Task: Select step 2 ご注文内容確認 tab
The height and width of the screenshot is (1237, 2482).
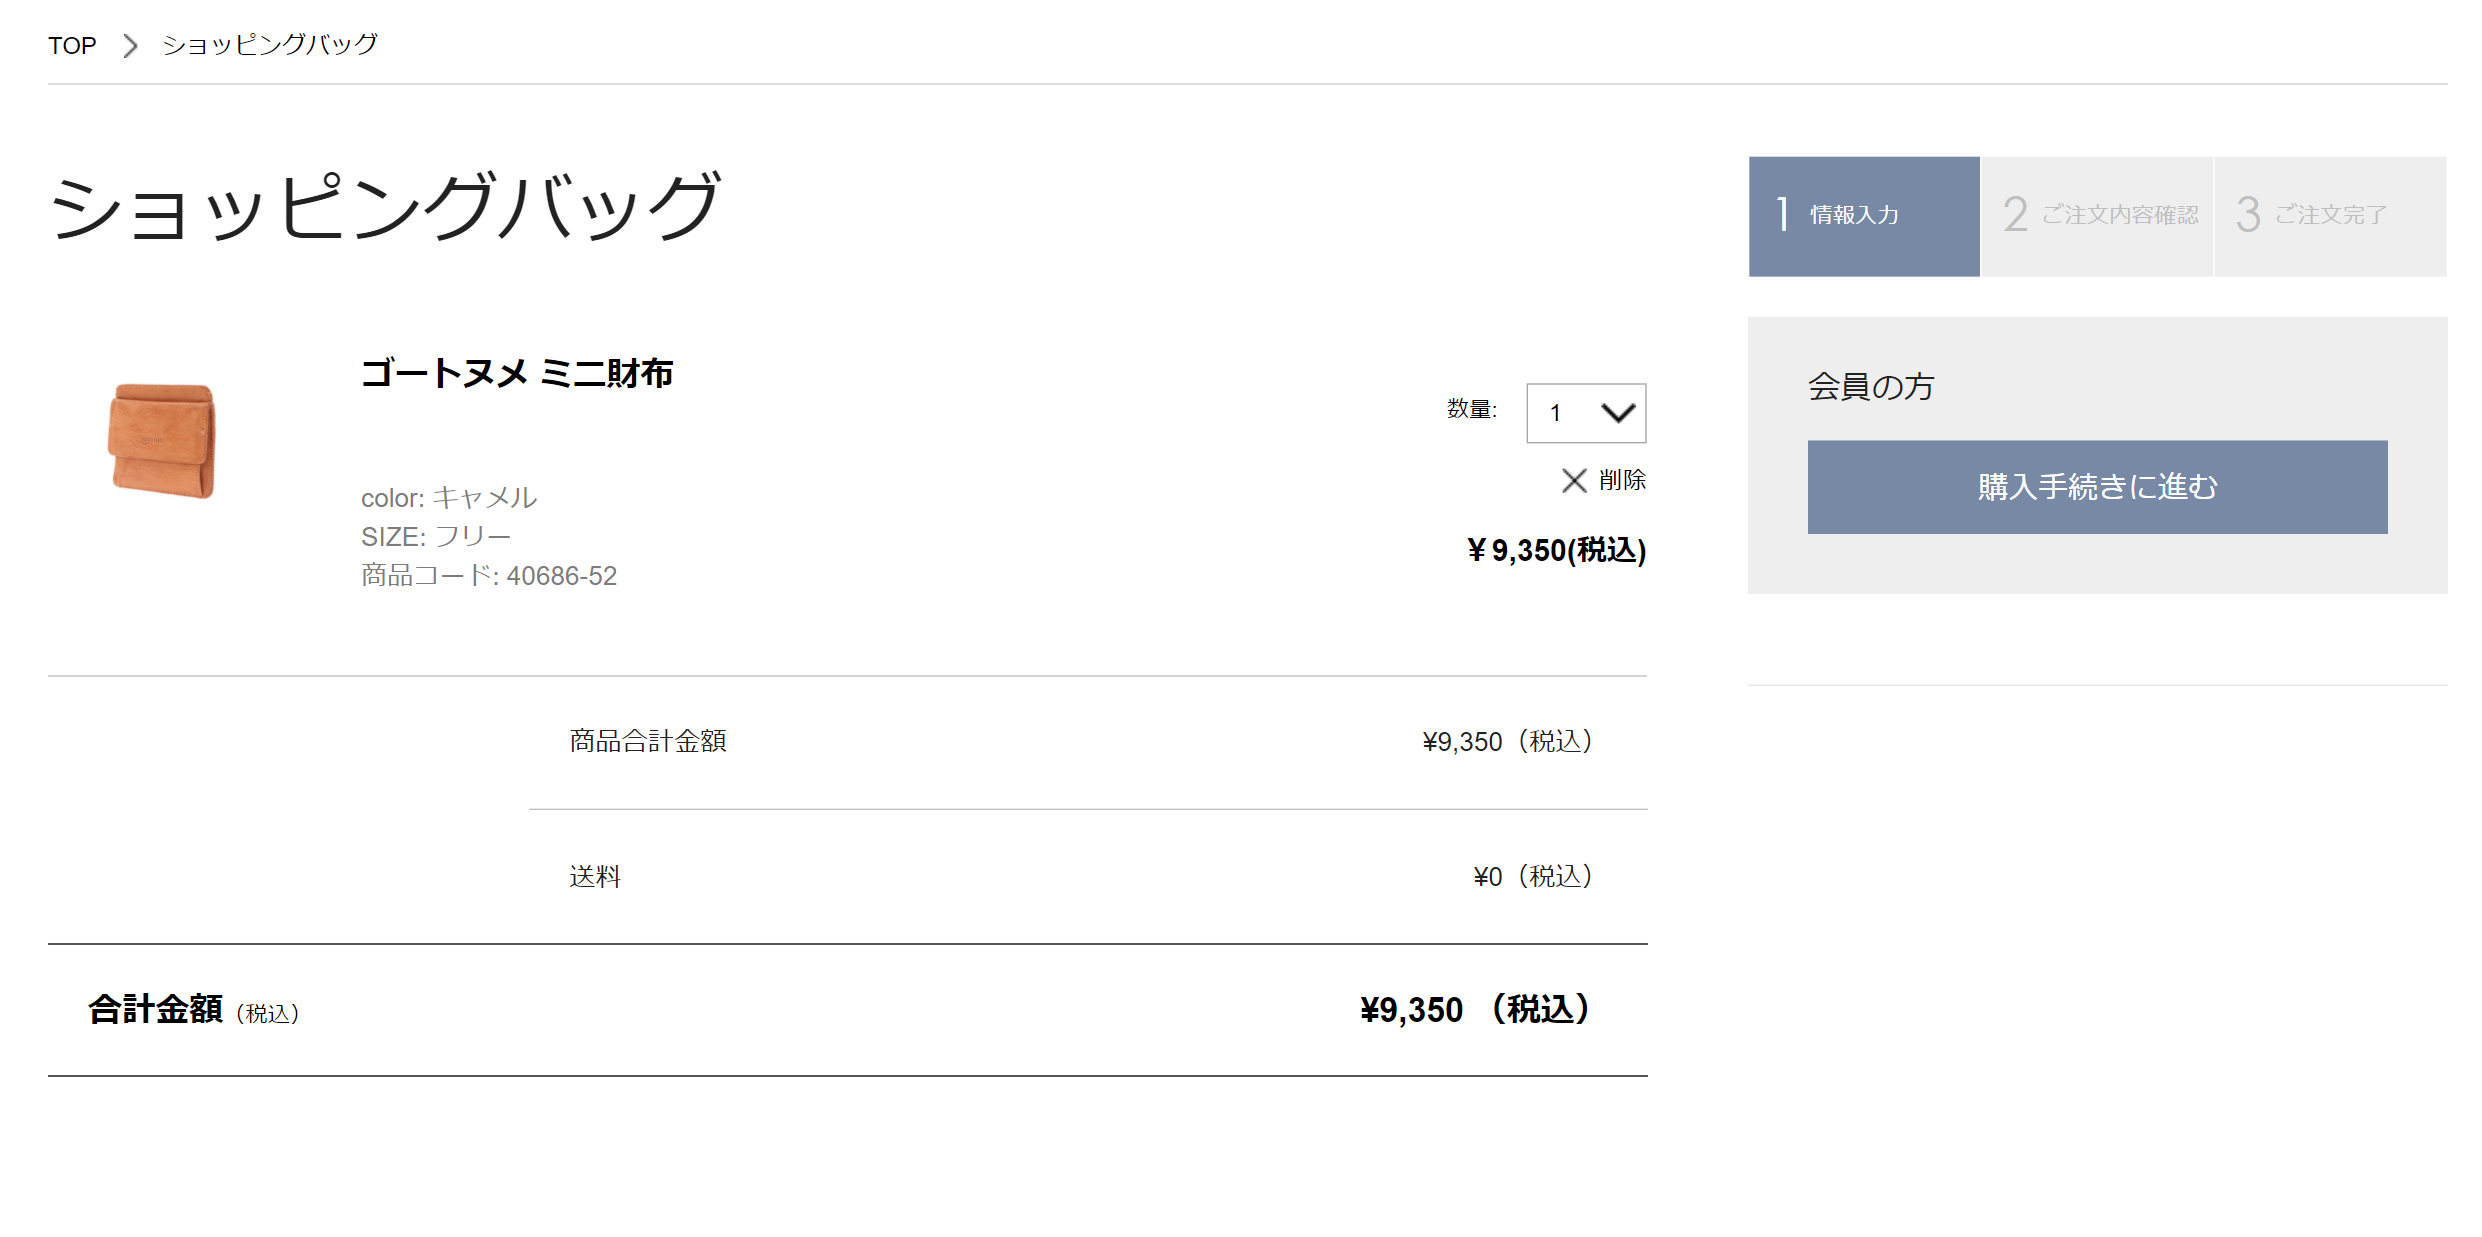Action: [x=2097, y=216]
